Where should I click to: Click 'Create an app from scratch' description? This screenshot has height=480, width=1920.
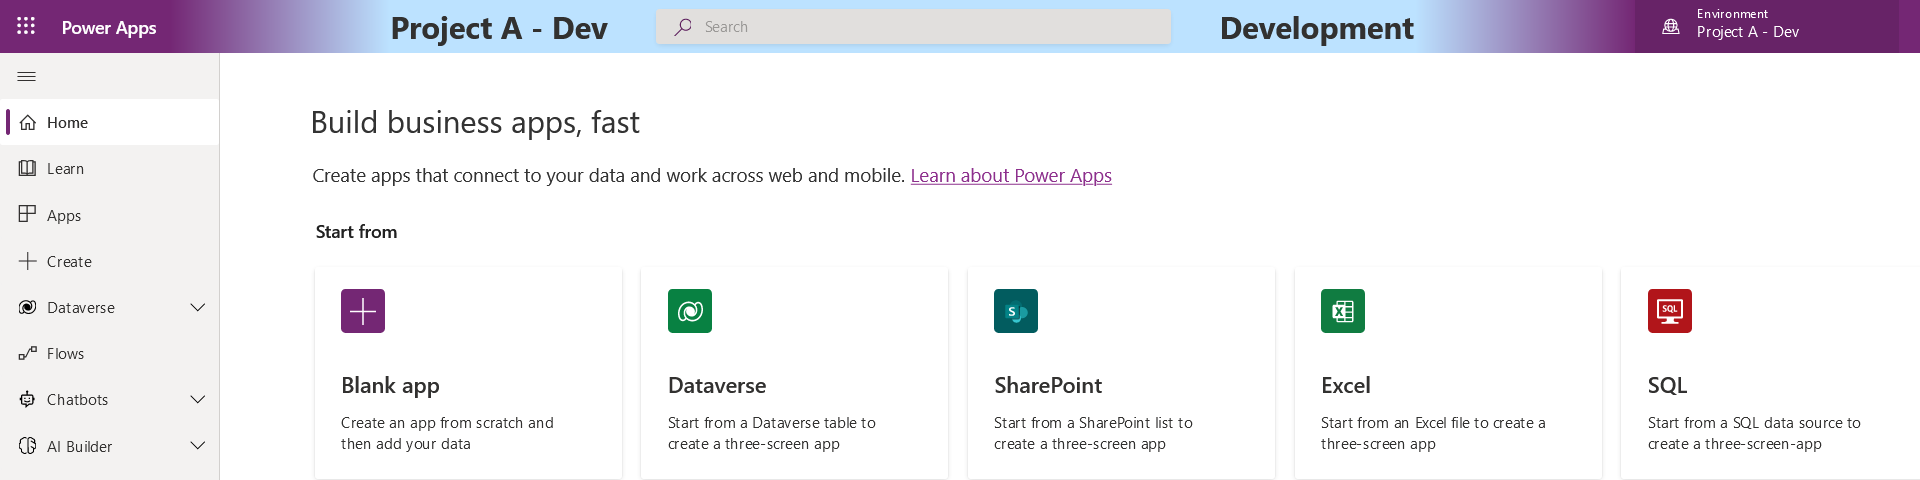click(x=447, y=433)
